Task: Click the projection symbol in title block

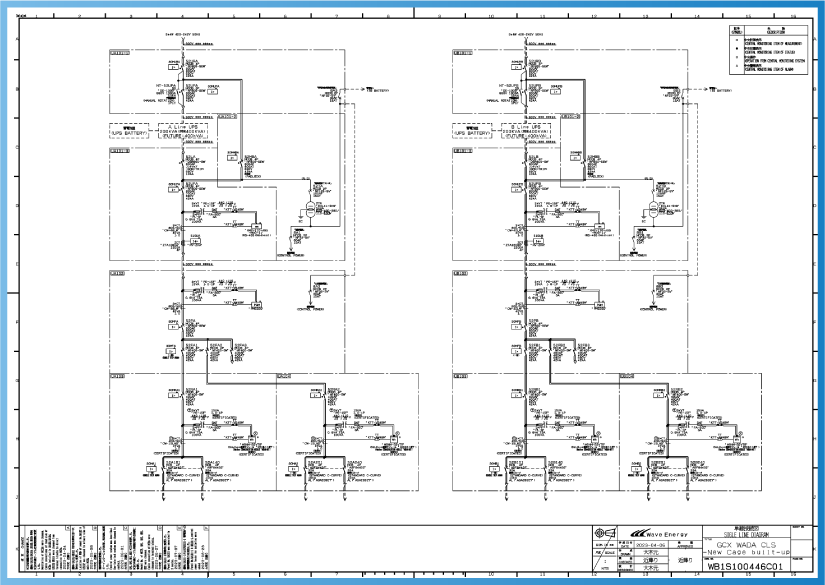Action: pyautogui.click(x=605, y=532)
